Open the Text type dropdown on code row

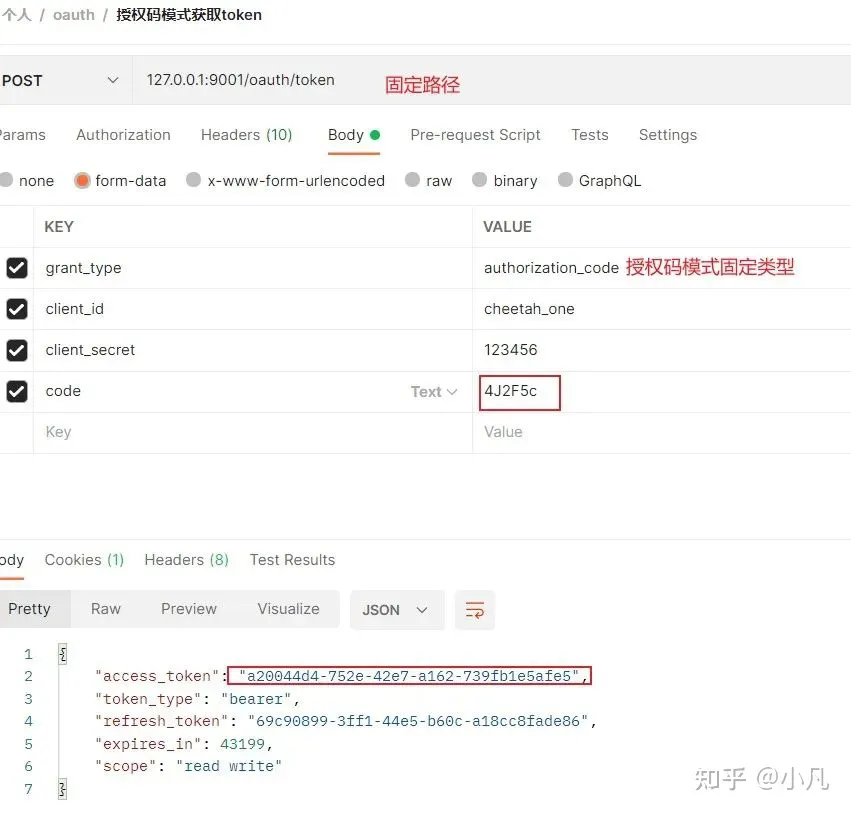434,391
